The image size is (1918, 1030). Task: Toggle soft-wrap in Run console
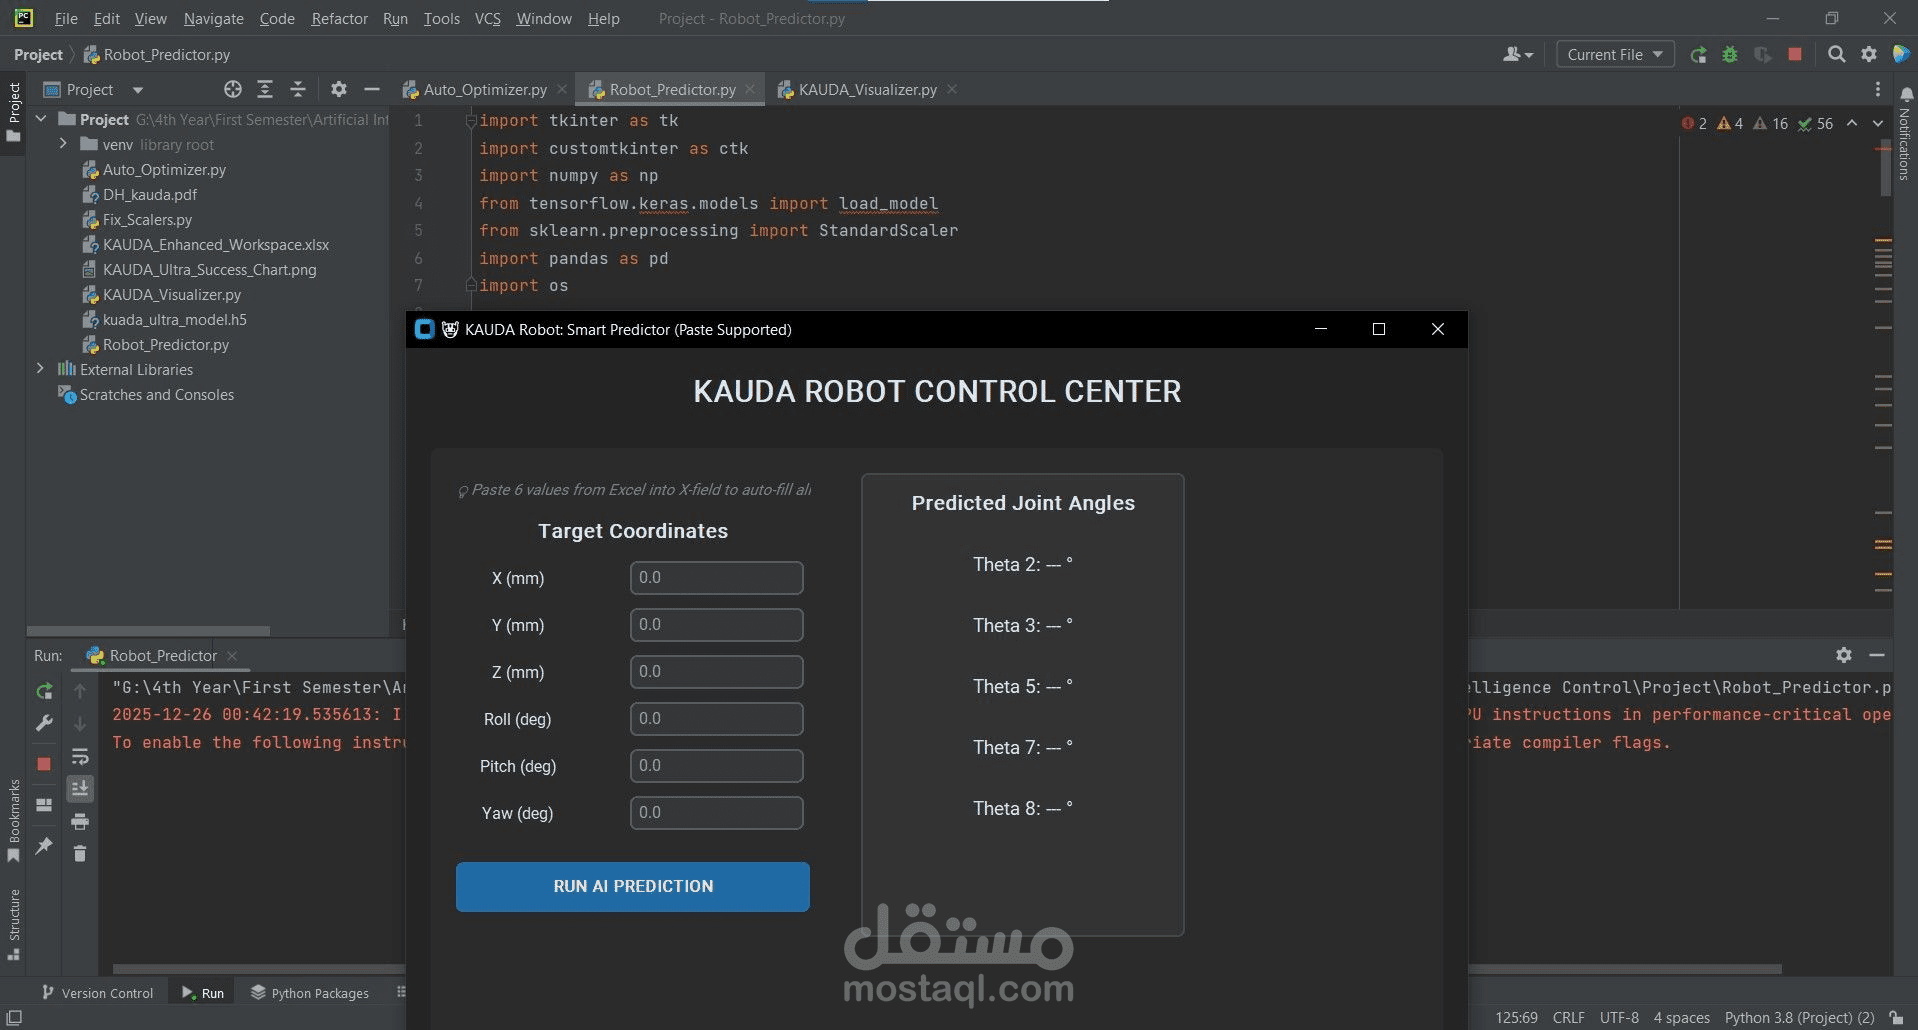(80, 757)
